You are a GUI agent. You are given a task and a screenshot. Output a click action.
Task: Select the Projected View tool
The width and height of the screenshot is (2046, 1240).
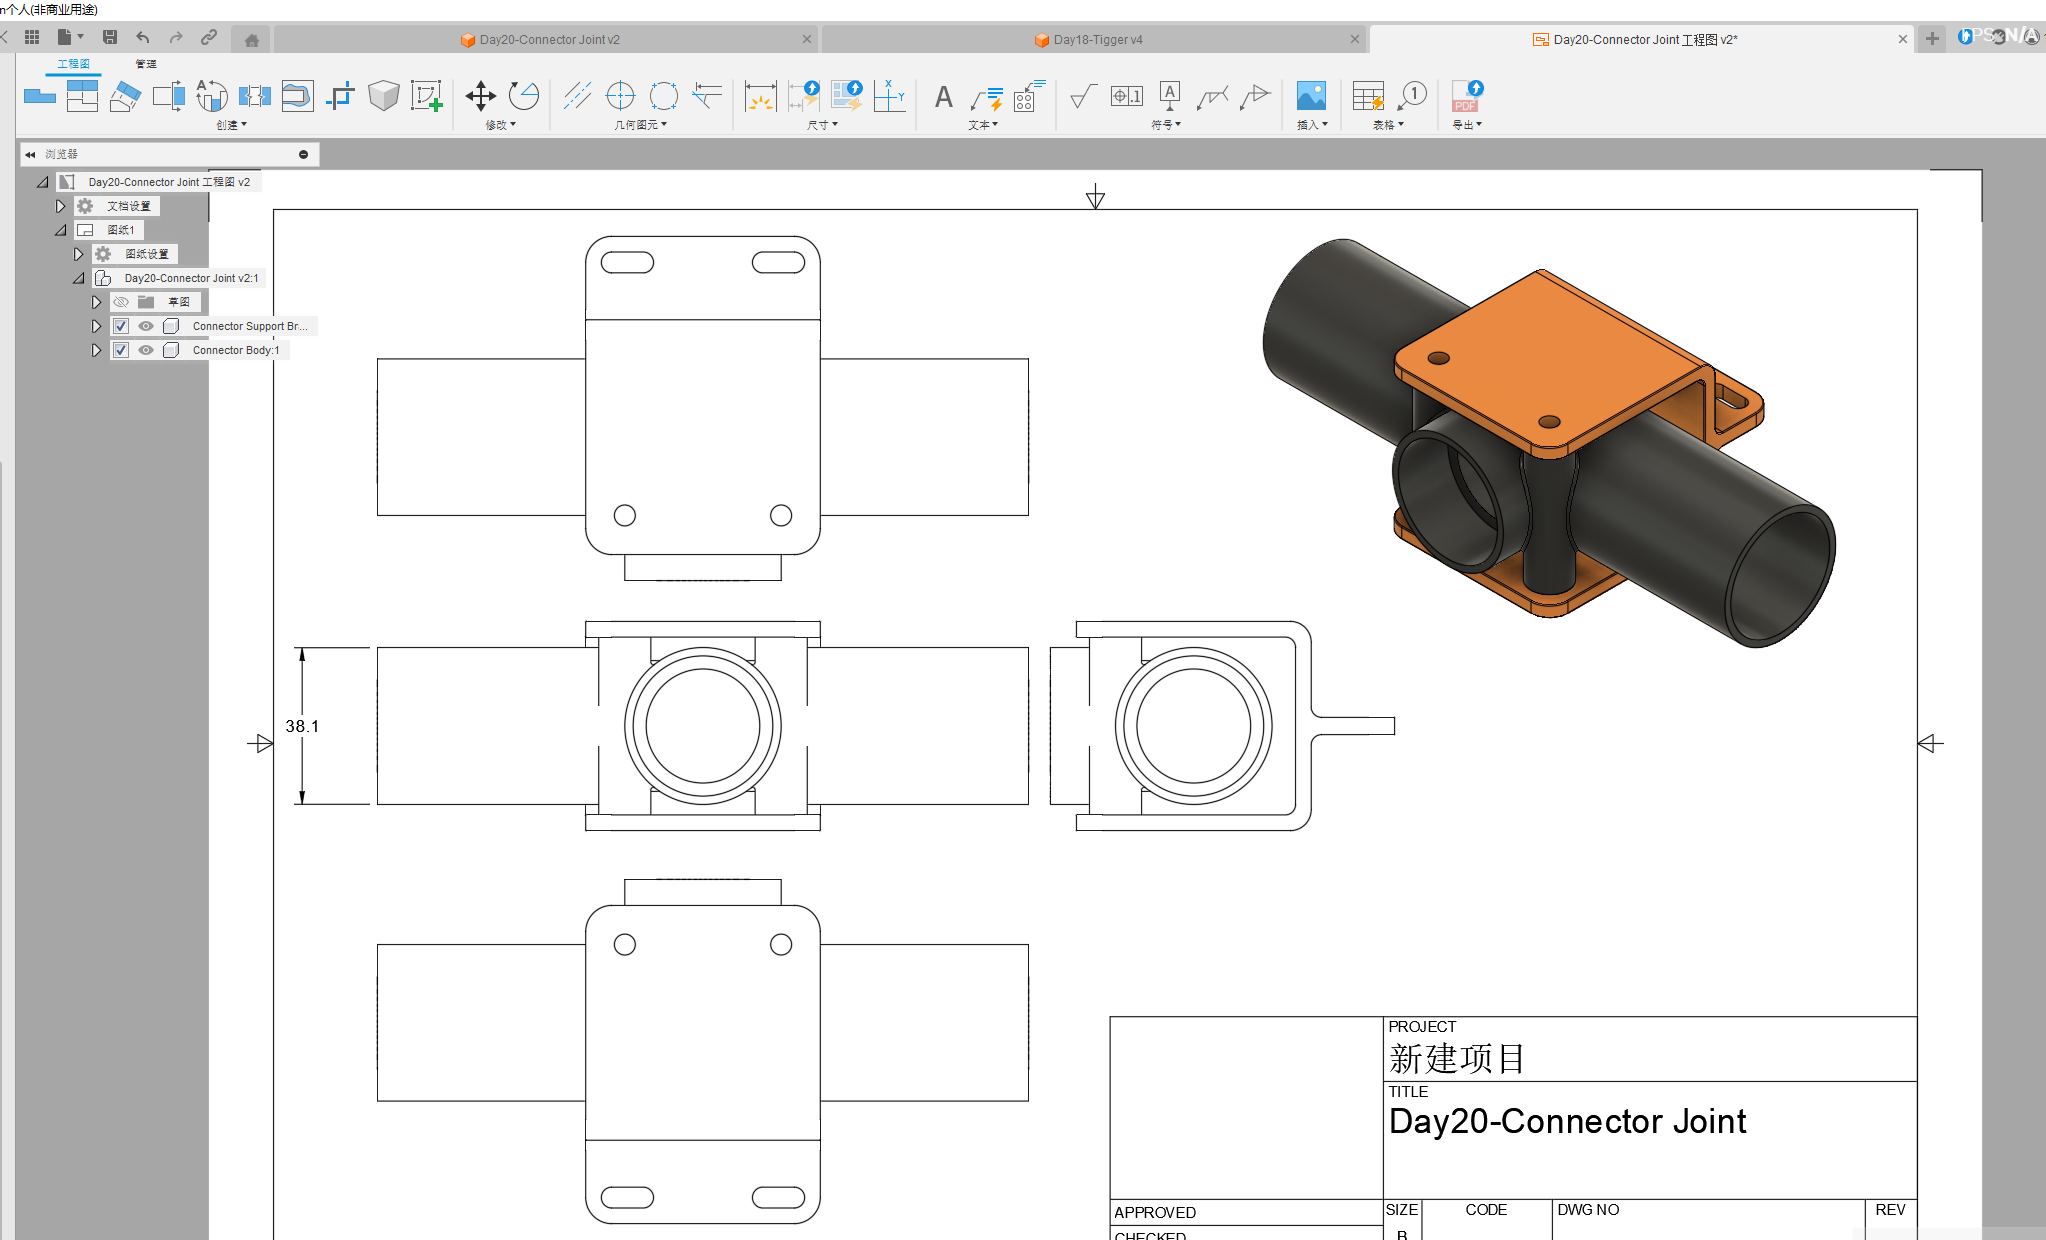pyautogui.click(x=82, y=96)
